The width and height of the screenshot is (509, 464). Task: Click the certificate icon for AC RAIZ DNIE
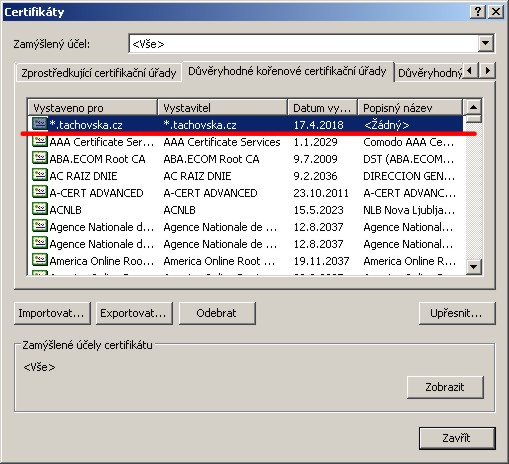pos(40,175)
